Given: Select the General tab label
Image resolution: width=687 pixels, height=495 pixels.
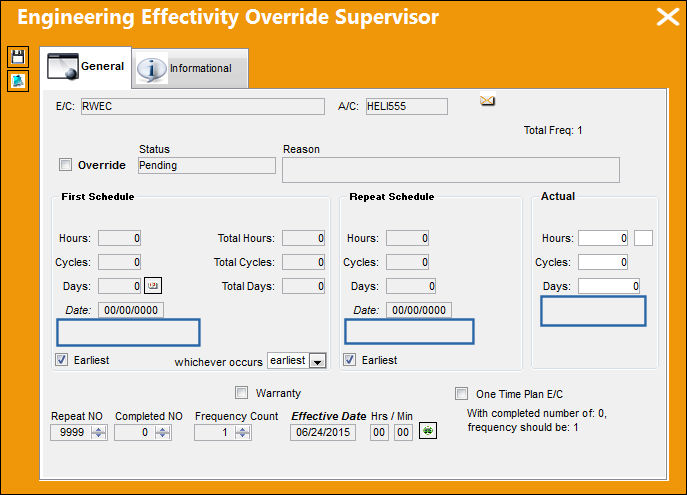Looking at the screenshot, I should pyautogui.click(x=103, y=66).
